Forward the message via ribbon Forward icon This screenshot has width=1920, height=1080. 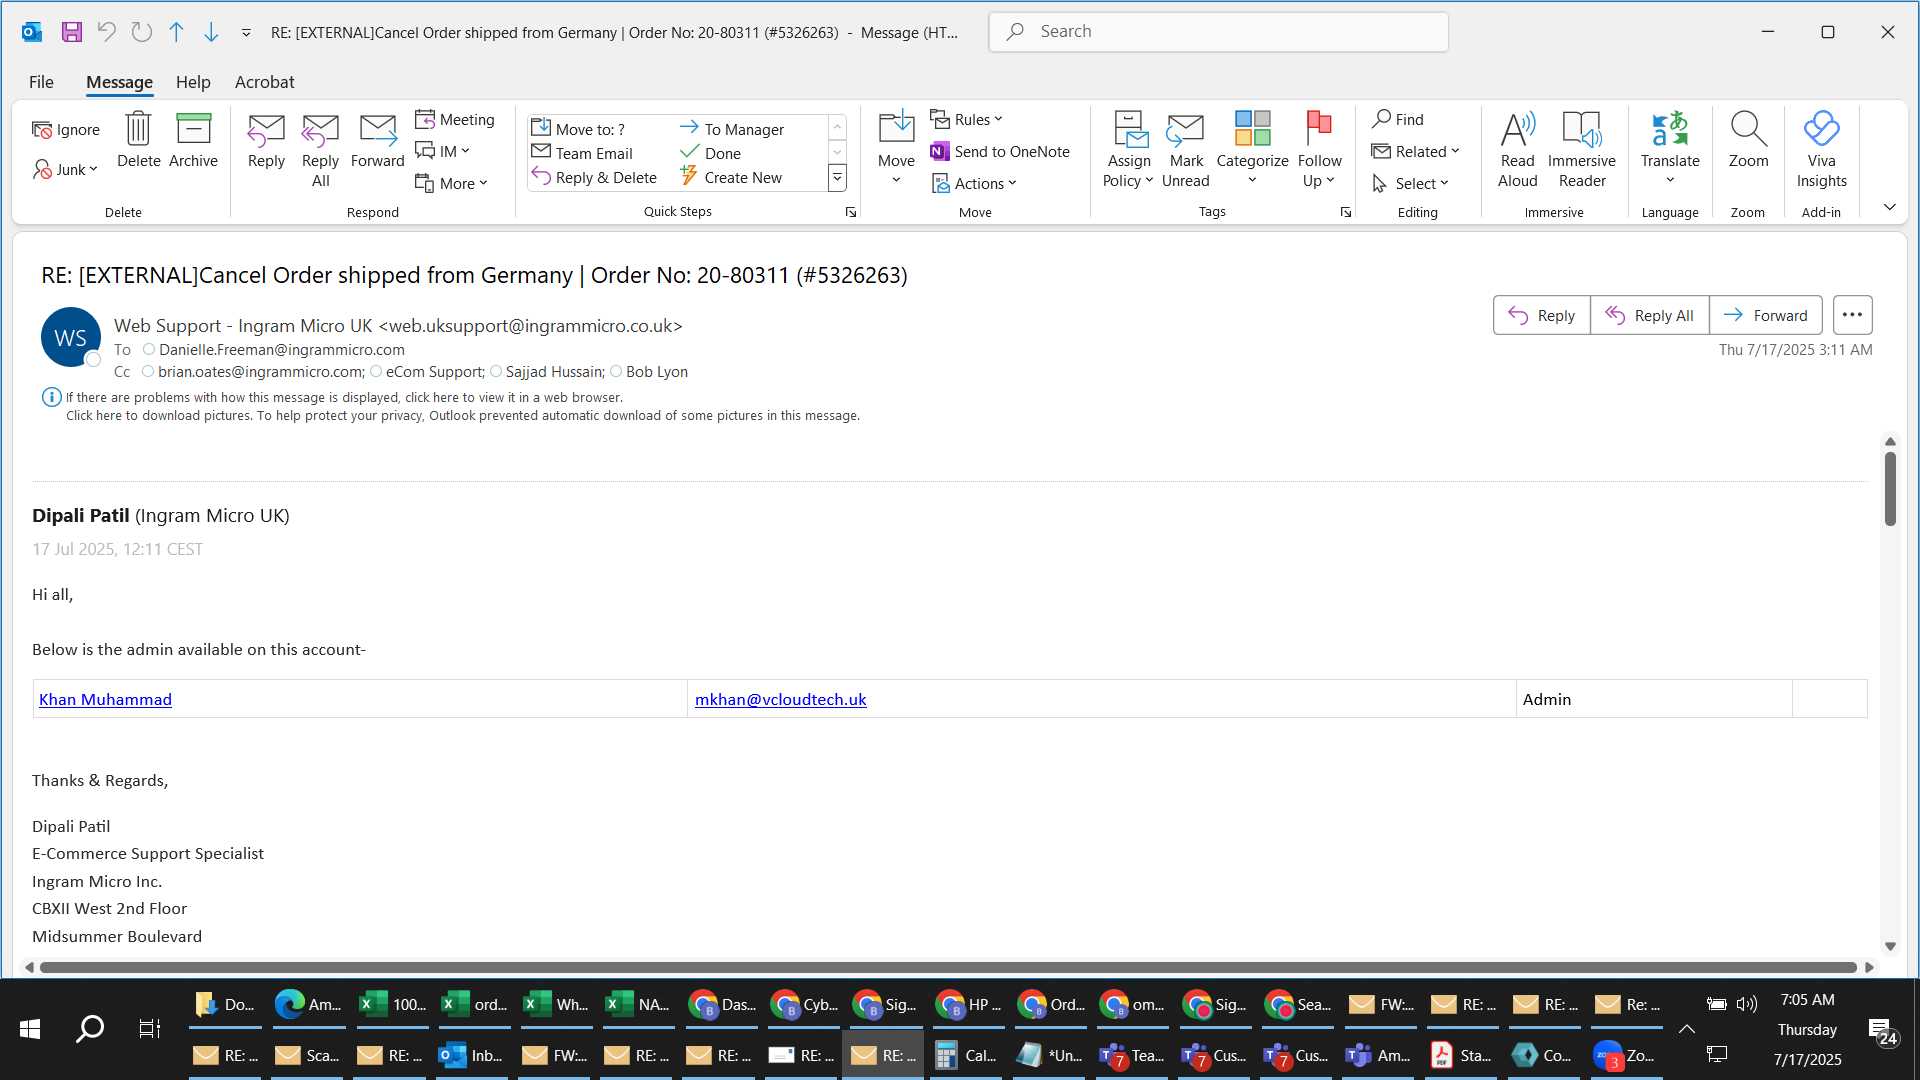click(x=377, y=140)
